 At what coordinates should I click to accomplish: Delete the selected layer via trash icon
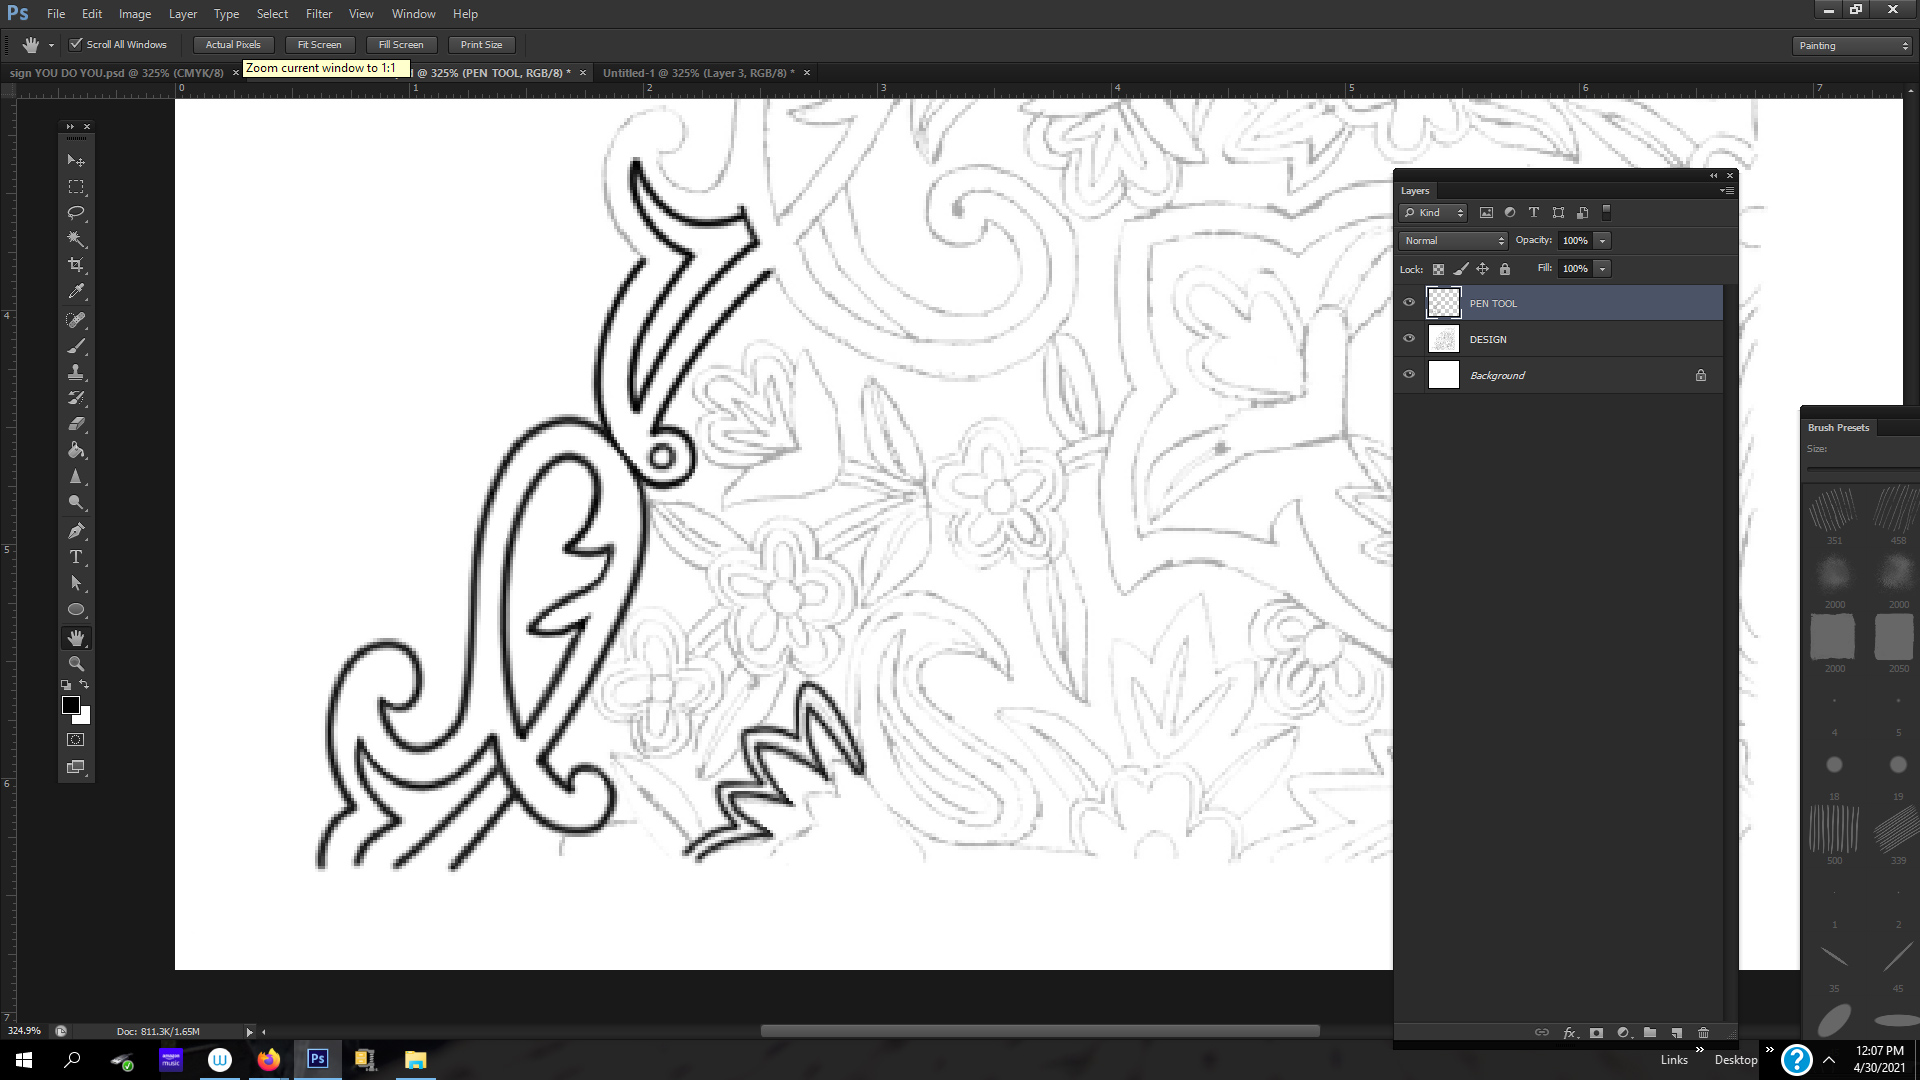click(x=1703, y=1032)
